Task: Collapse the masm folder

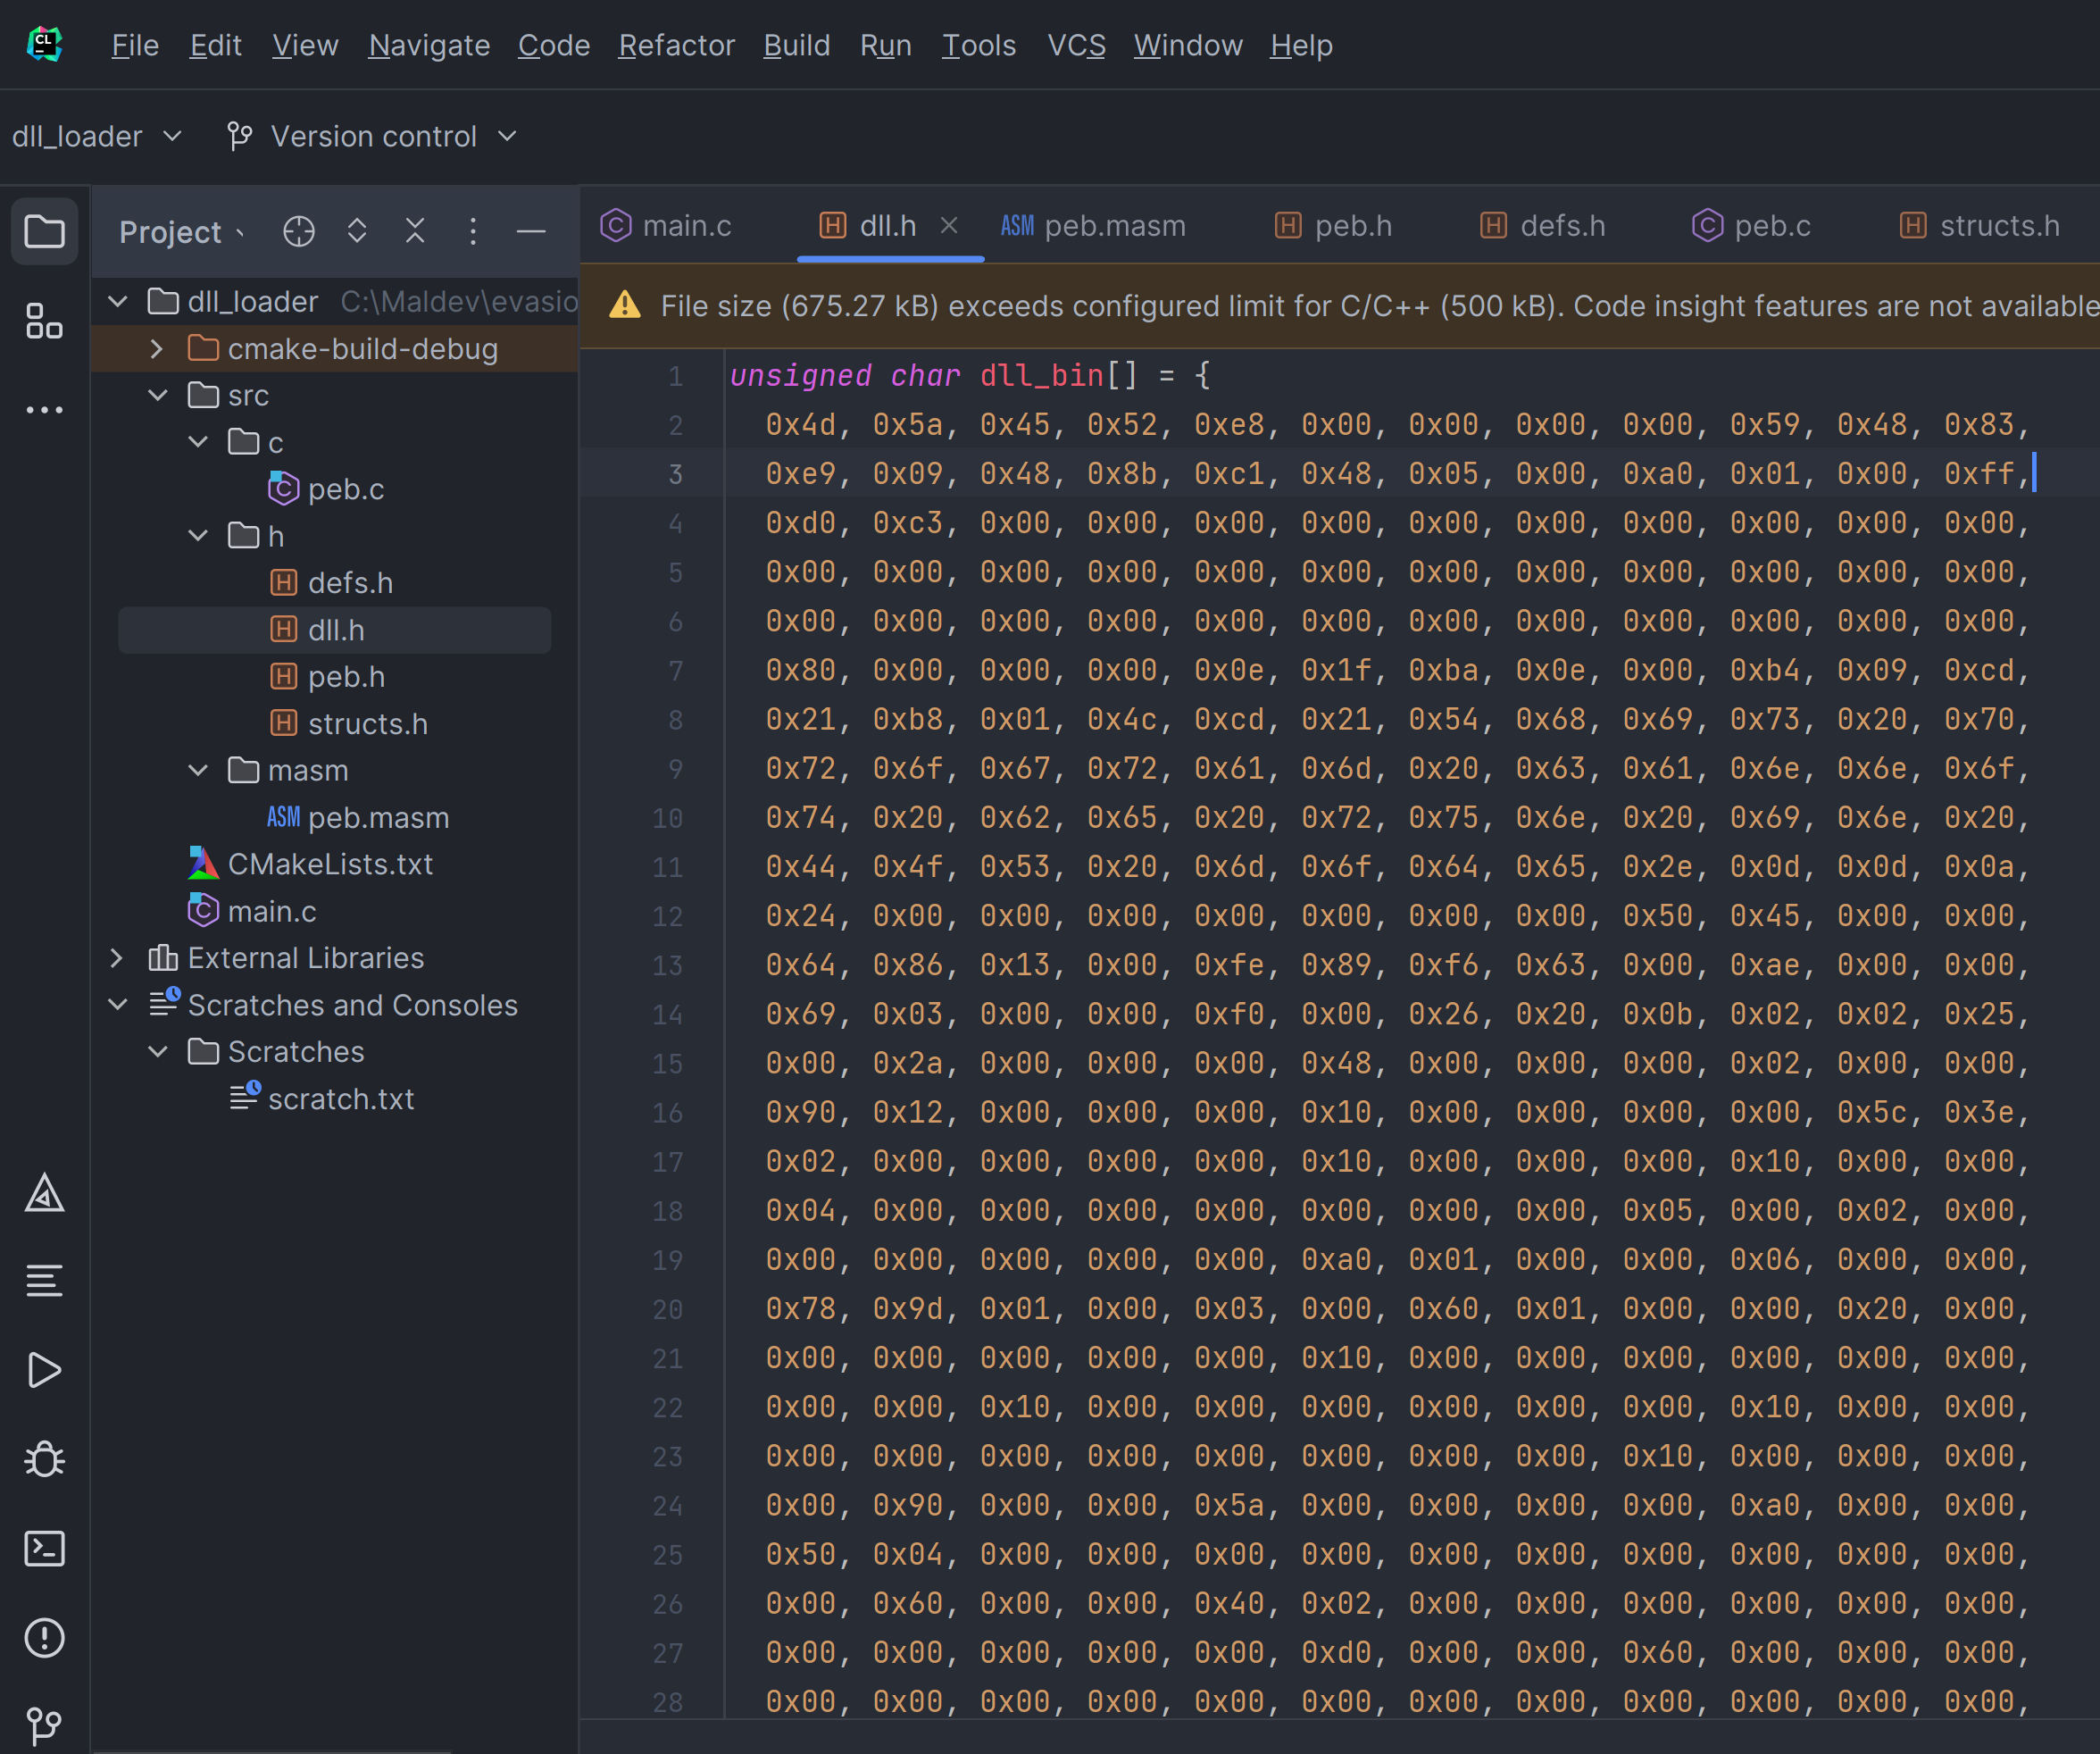Action: point(198,770)
